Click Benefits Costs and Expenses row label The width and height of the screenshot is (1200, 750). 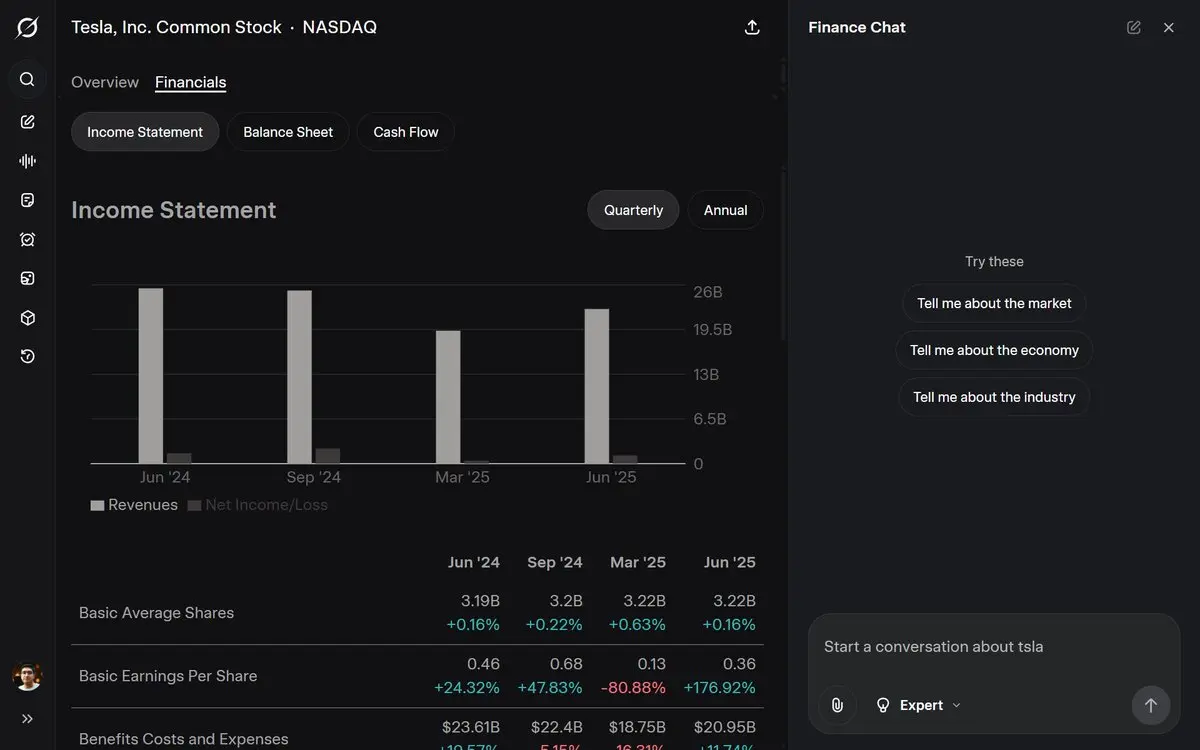pos(184,739)
